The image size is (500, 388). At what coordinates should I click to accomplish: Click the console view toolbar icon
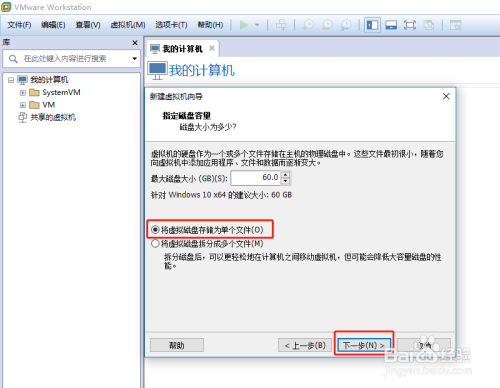(x=455, y=25)
